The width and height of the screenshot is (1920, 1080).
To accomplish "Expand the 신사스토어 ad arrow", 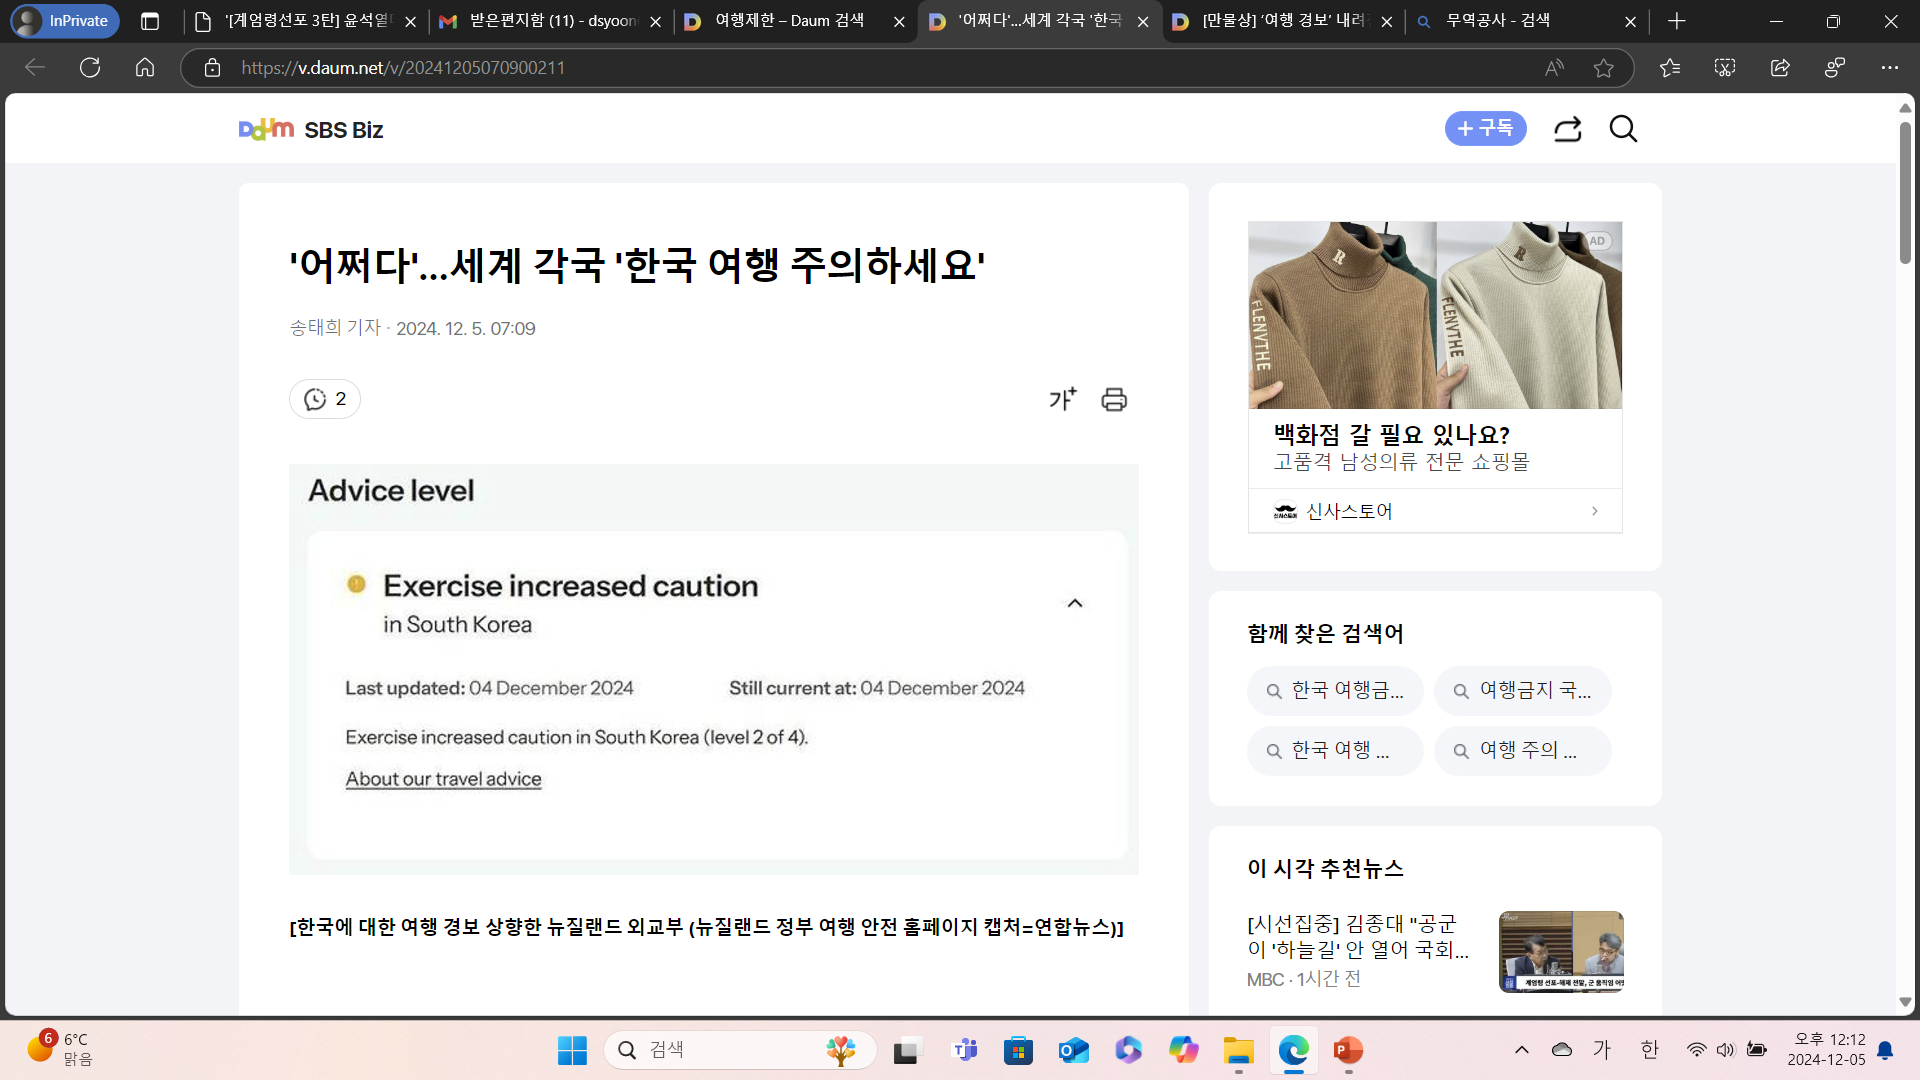I will pos(1594,511).
